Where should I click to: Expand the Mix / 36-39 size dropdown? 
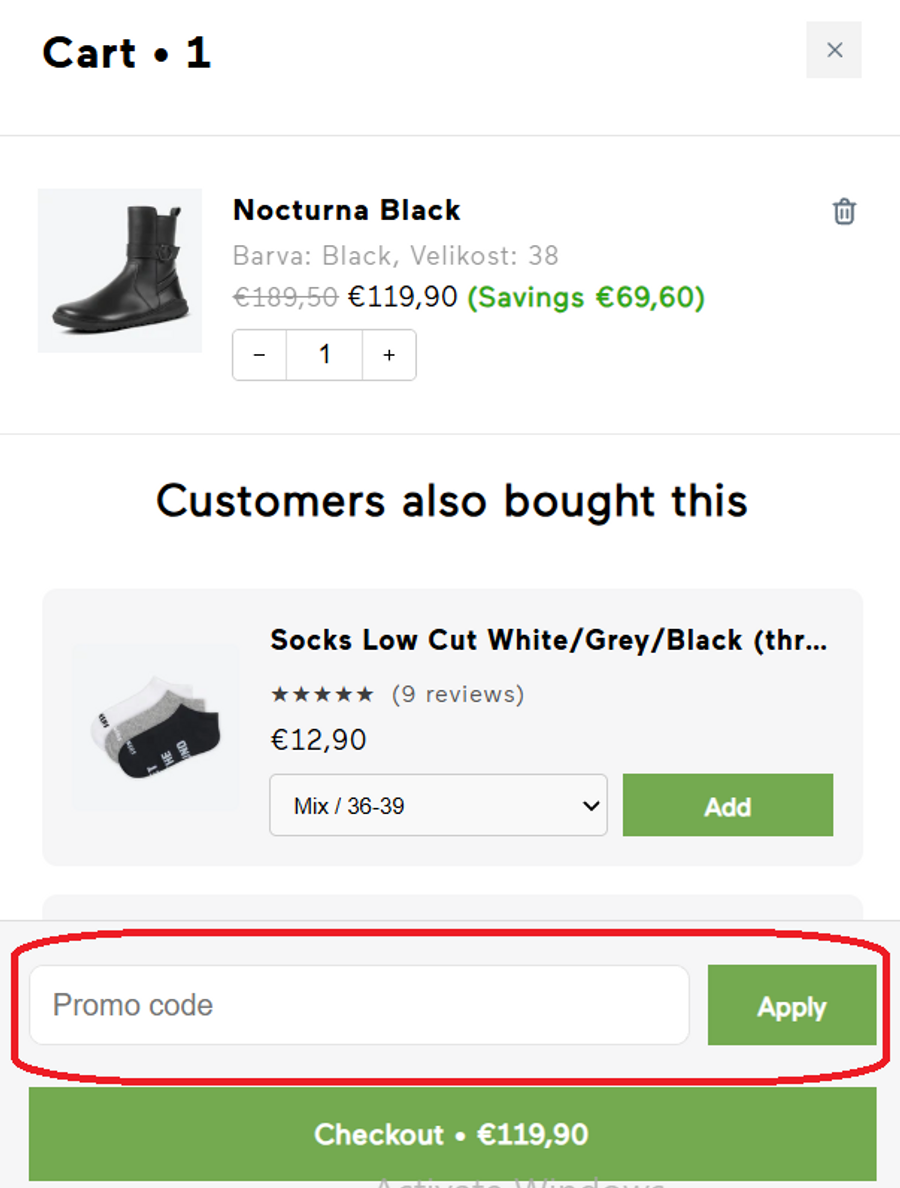(x=438, y=805)
